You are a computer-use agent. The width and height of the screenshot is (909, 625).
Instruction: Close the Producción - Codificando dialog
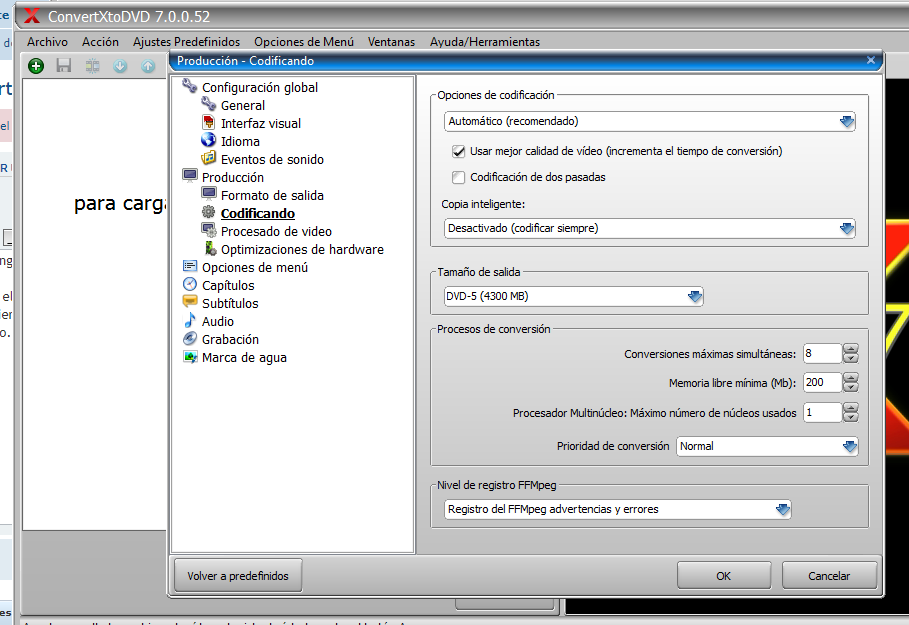point(871,60)
